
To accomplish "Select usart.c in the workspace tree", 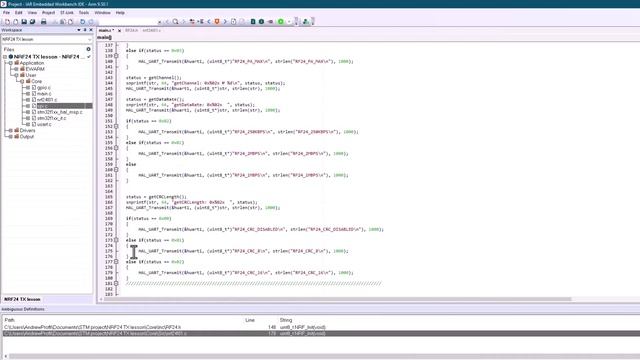I will point(44,124).
